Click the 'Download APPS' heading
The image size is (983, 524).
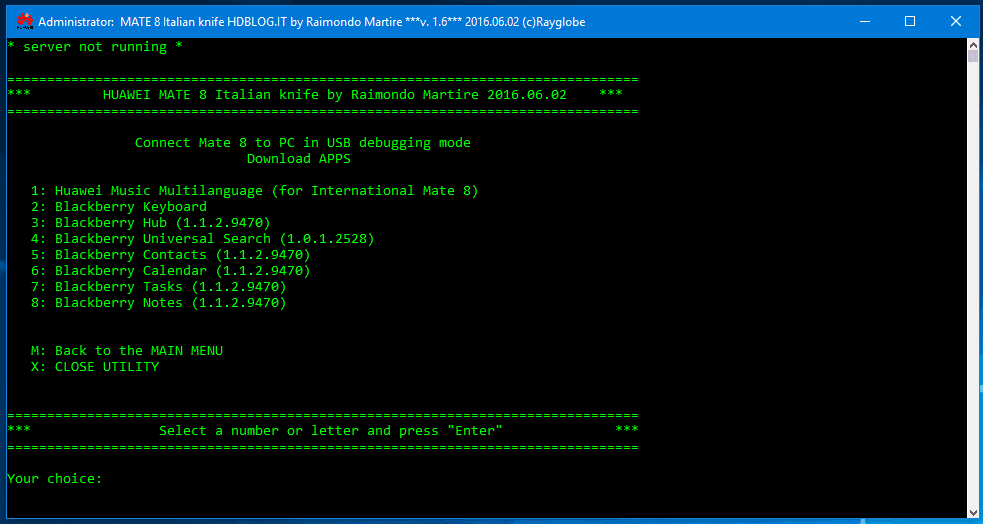click(x=298, y=159)
